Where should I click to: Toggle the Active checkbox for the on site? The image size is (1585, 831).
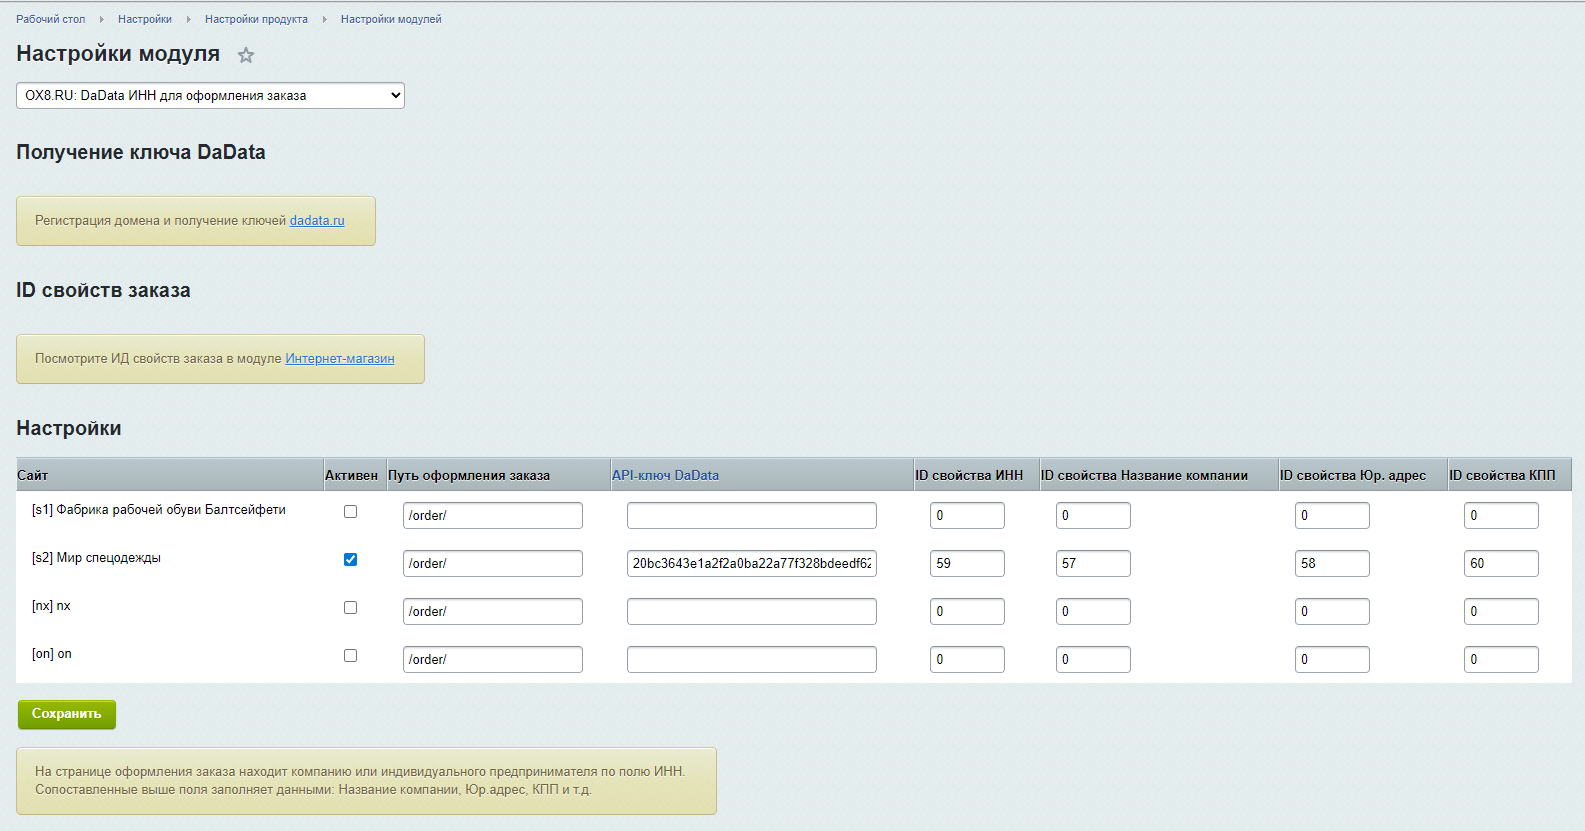coord(350,656)
